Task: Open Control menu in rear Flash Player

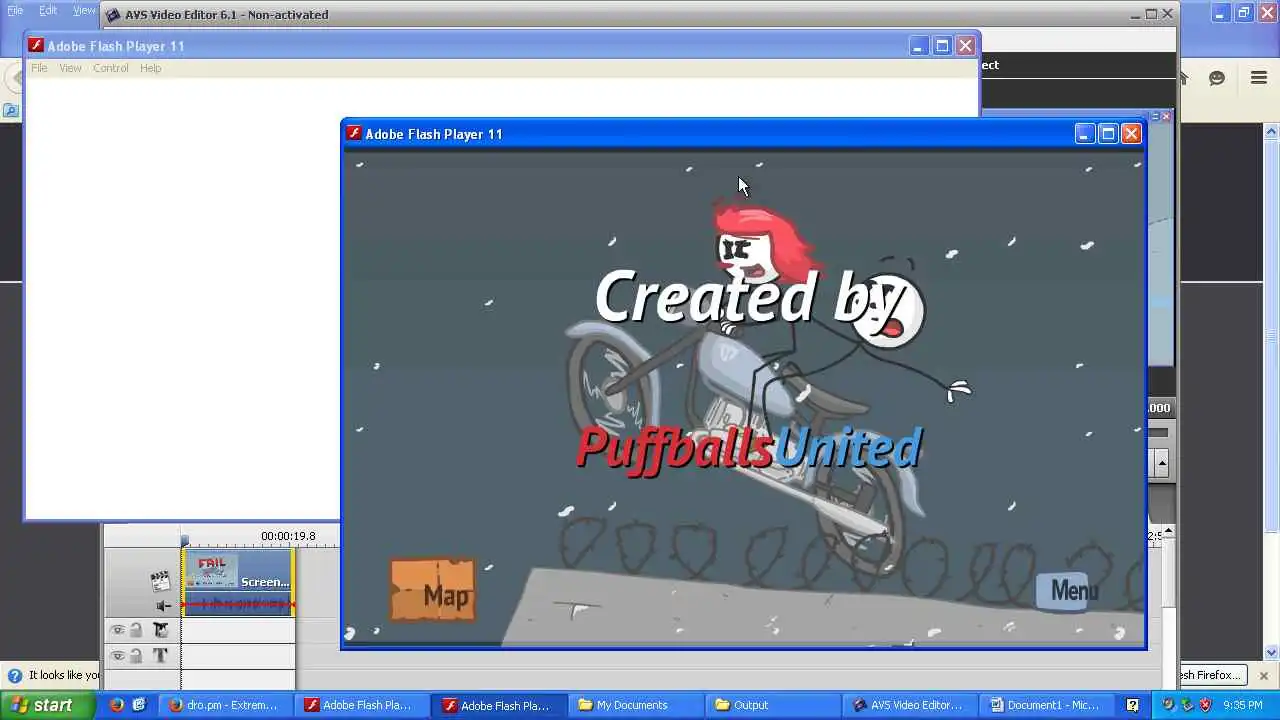Action: tap(111, 68)
